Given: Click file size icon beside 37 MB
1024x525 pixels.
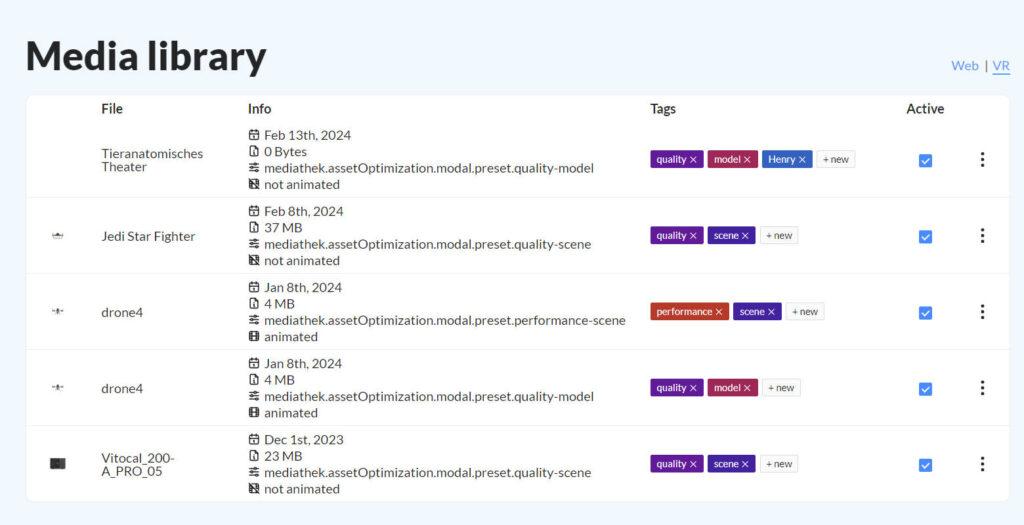Looking at the screenshot, I should coord(254,227).
